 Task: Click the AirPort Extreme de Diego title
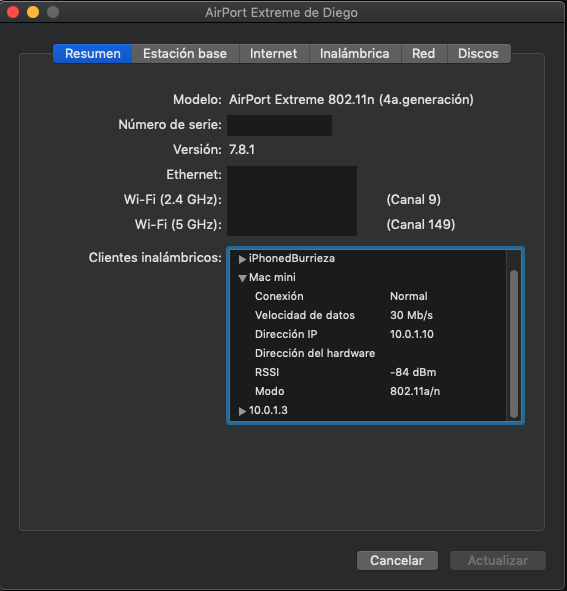coord(281,12)
